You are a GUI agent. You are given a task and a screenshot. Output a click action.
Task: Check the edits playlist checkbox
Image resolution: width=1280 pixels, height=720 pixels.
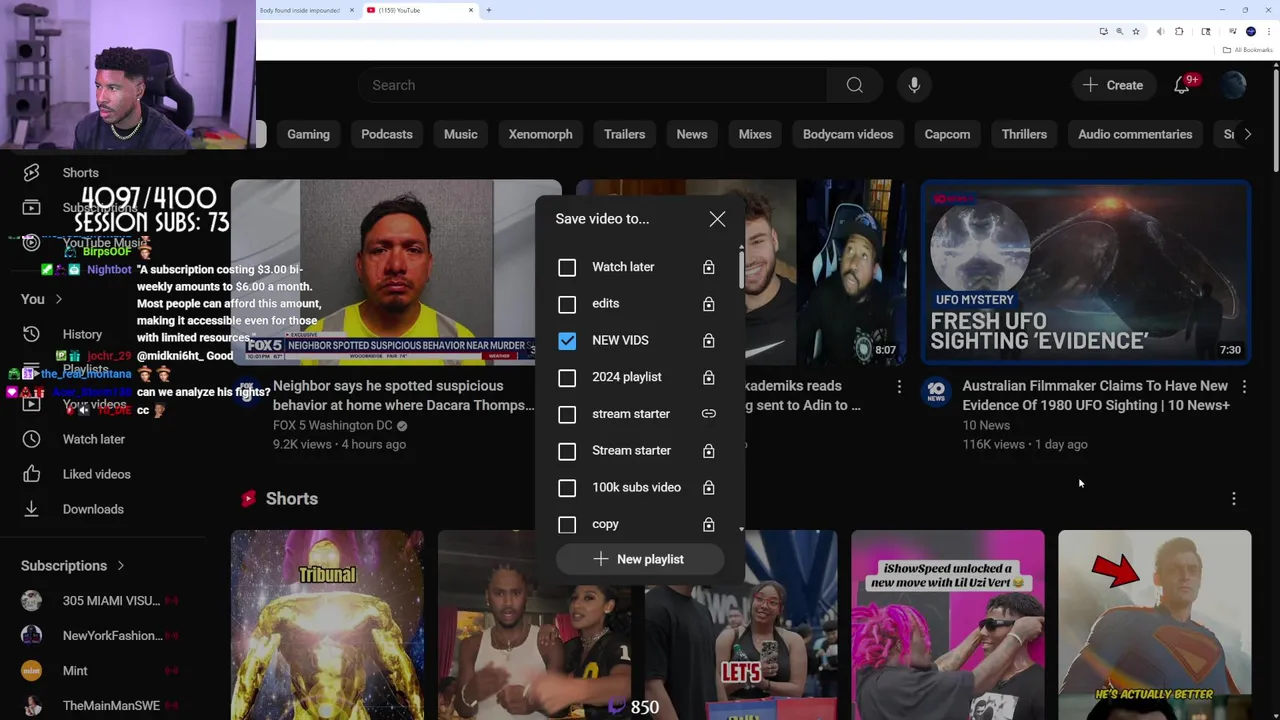(x=567, y=304)
